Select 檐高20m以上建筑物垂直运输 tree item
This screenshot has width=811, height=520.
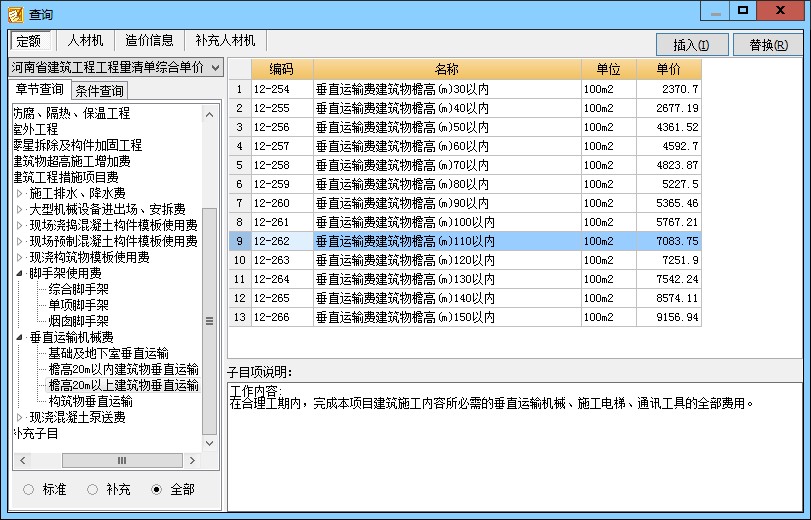[124, 385]
